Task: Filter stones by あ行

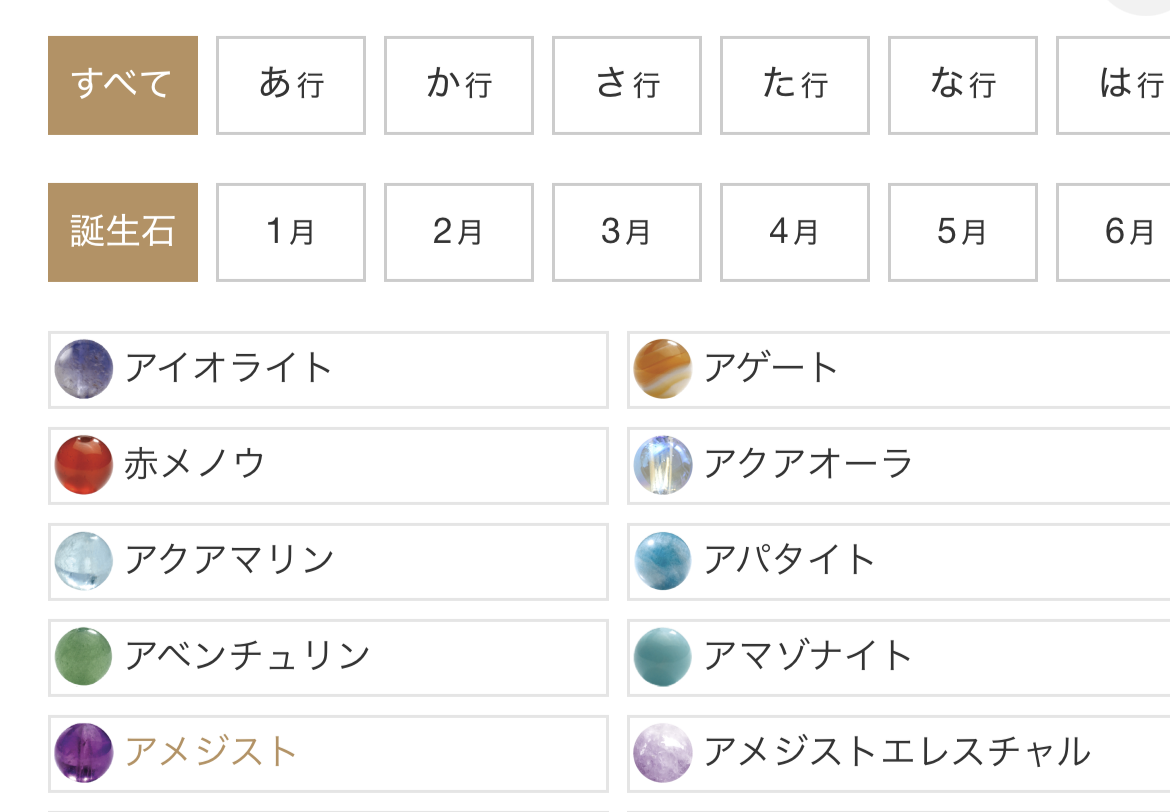Action: [x=291, y=85]
